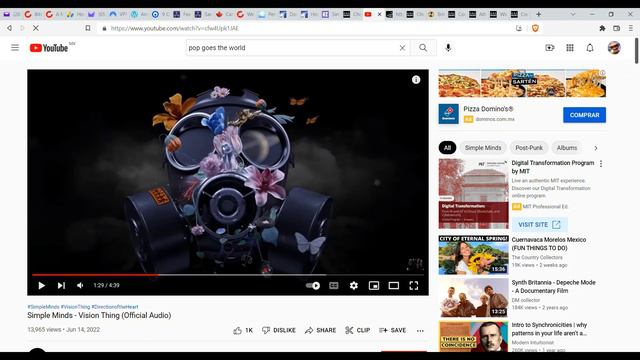
Task: Open Synth Britannia Depeche Mode documentary title
Action: click(x=553, y=287)
